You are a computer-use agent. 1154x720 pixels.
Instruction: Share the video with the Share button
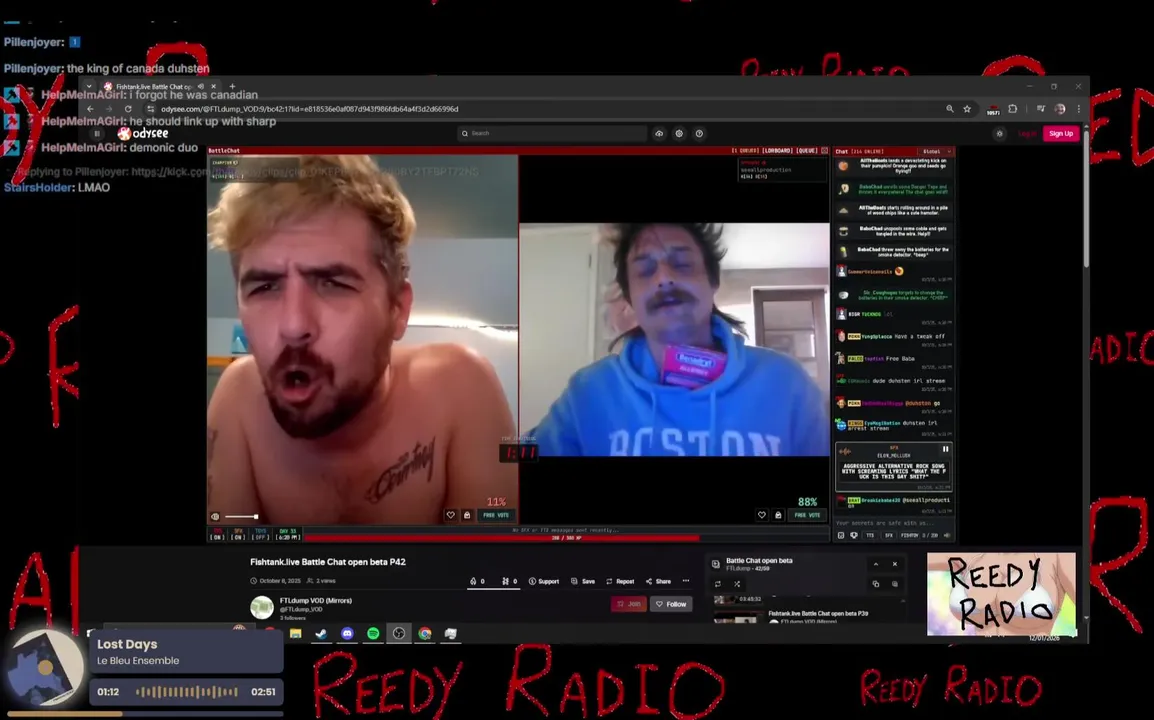pos(658,582)
